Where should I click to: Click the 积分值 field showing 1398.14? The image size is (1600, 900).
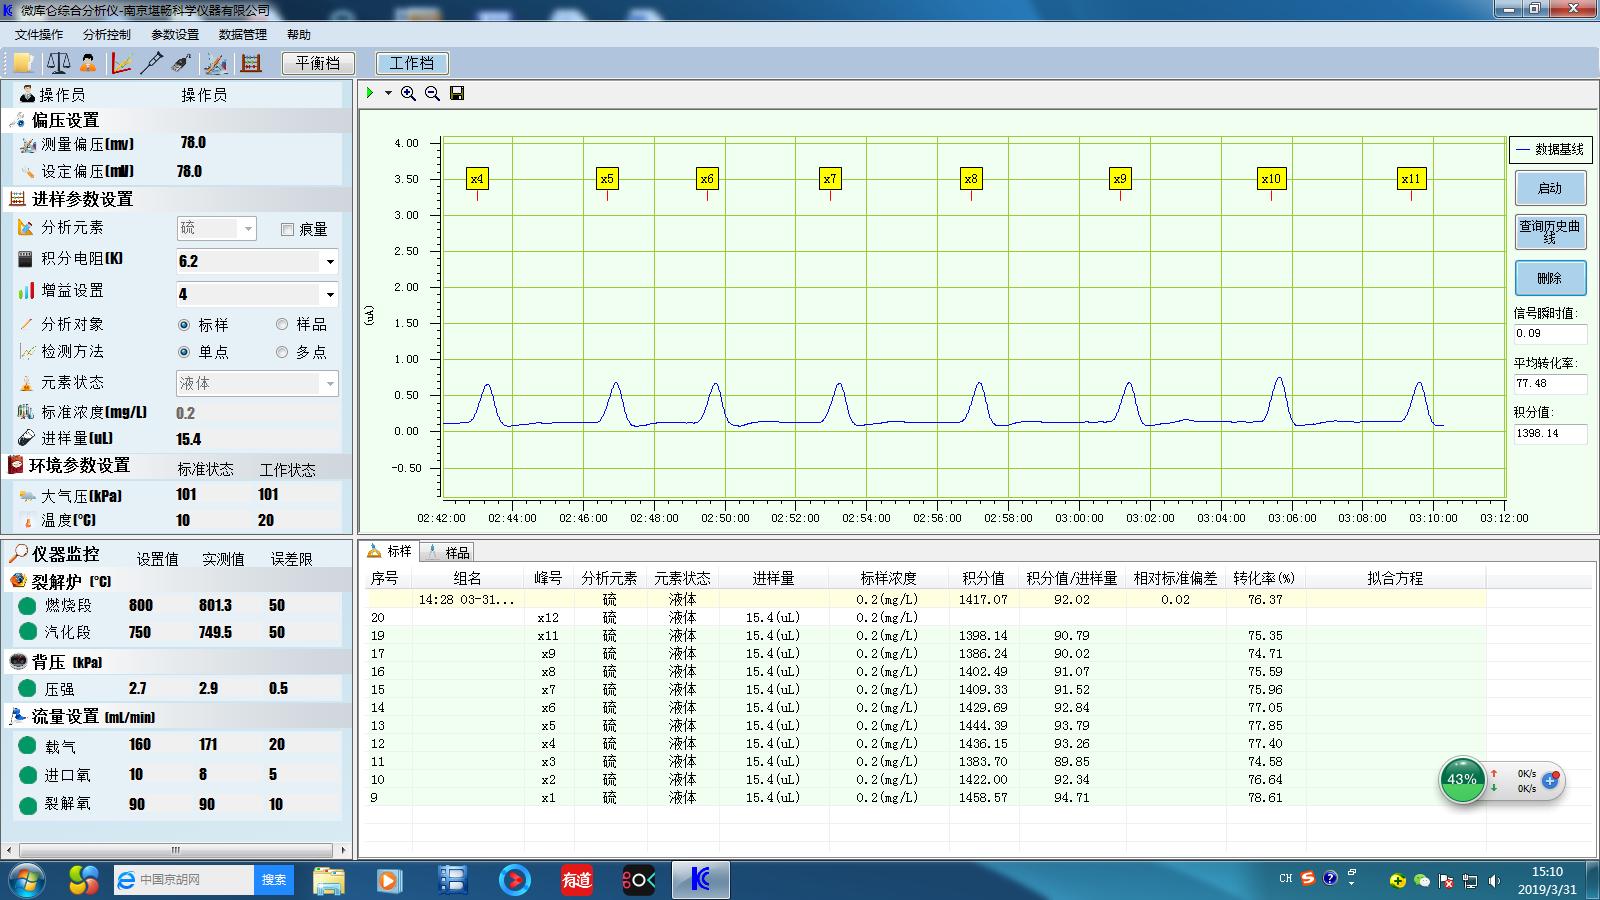tap(1550, 434)
